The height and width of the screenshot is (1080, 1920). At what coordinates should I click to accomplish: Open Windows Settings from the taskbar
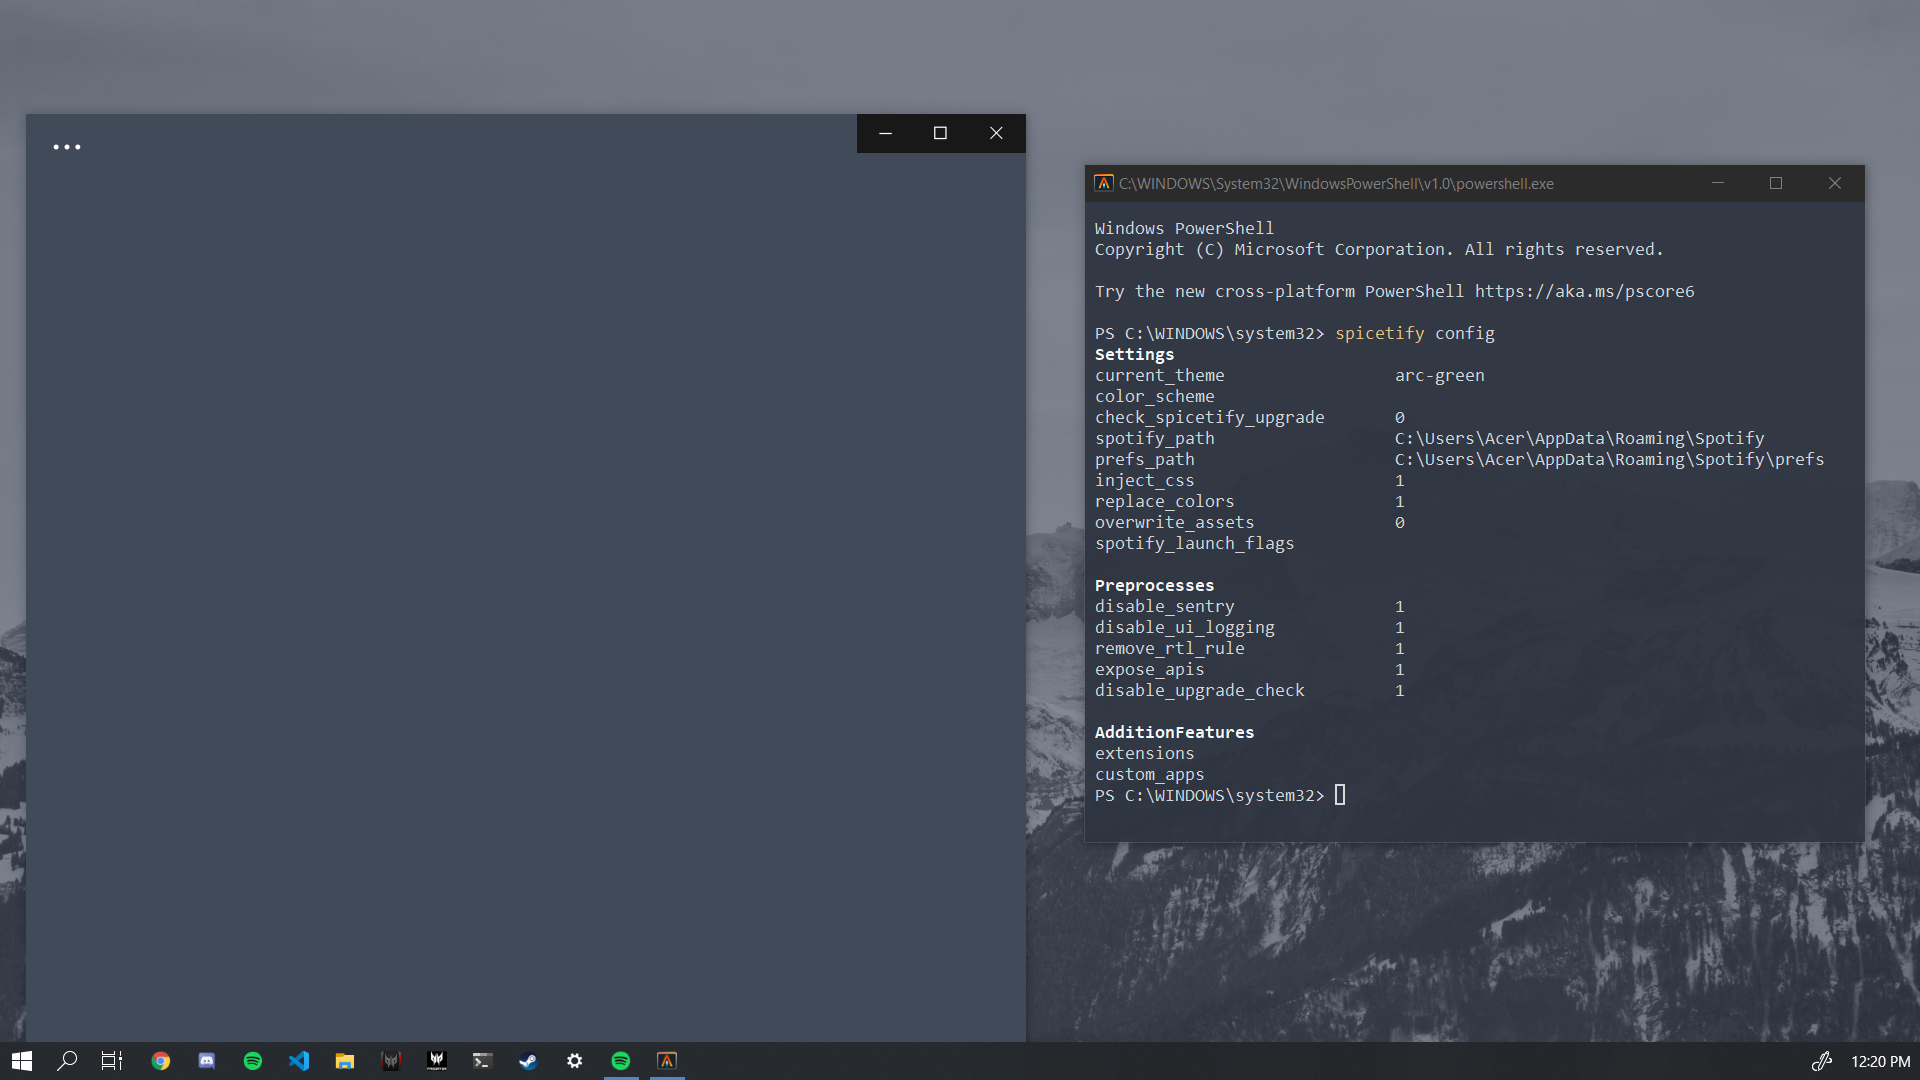(x=575, y=1060)
